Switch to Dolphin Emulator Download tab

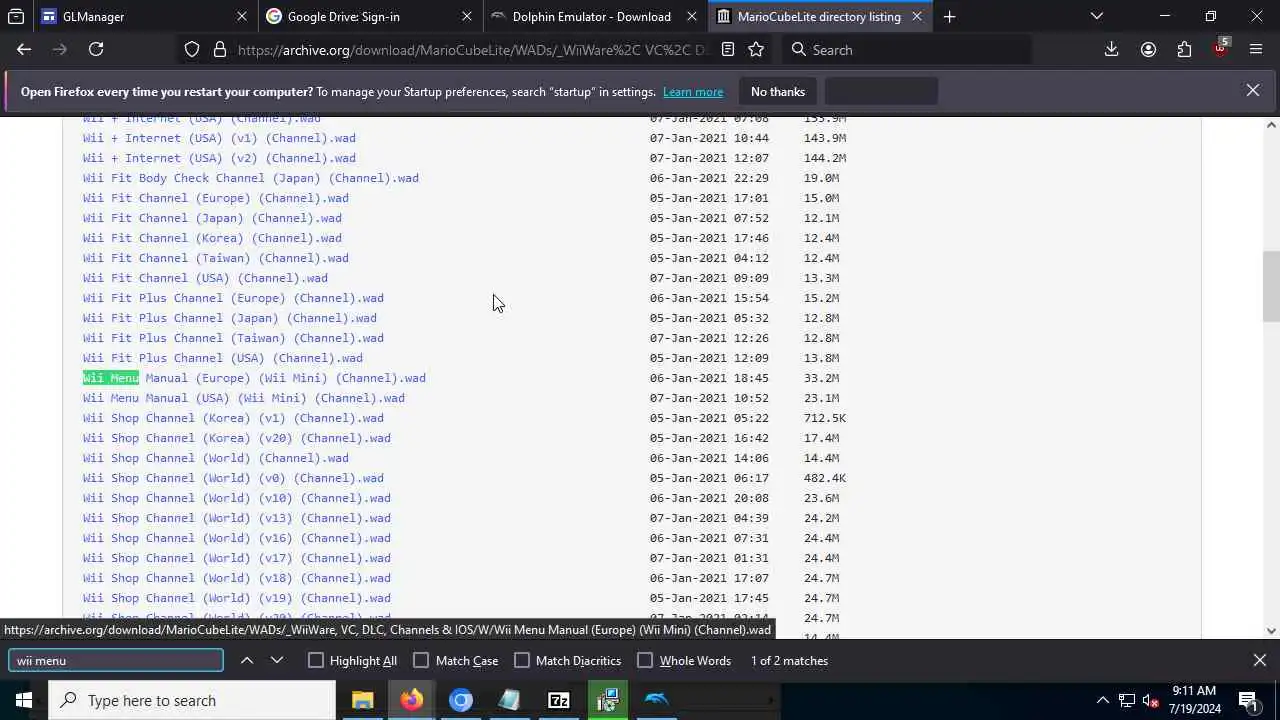[x=594, y=16]
